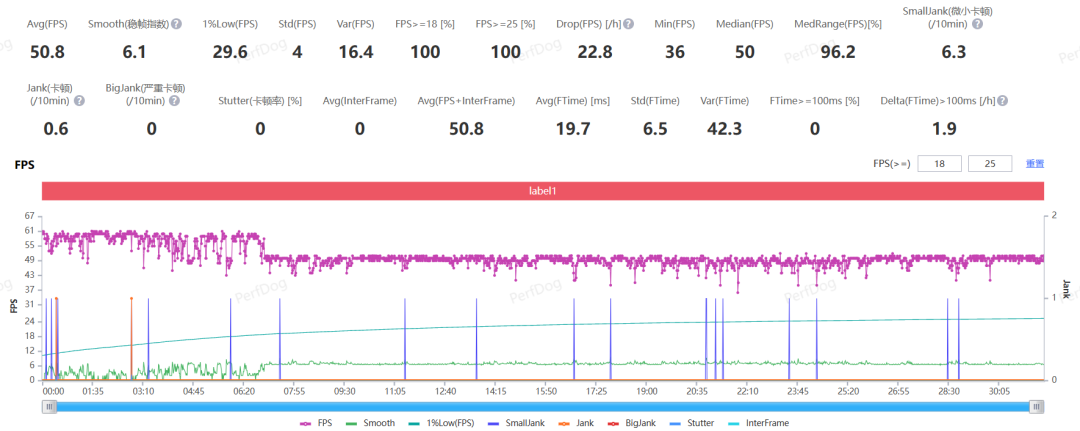Click the Avg(FPS) label

(x=48, y=24)
